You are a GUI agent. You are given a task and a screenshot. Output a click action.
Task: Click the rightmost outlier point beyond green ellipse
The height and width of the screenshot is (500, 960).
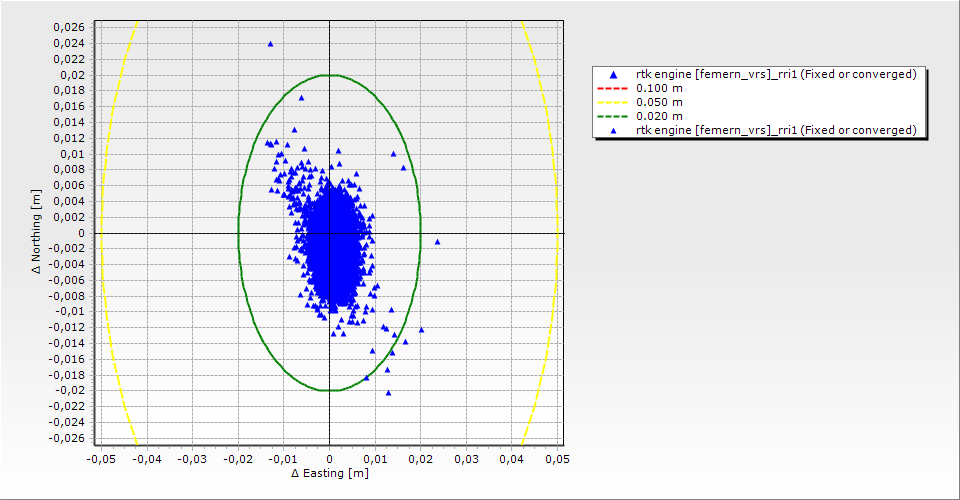437,242
